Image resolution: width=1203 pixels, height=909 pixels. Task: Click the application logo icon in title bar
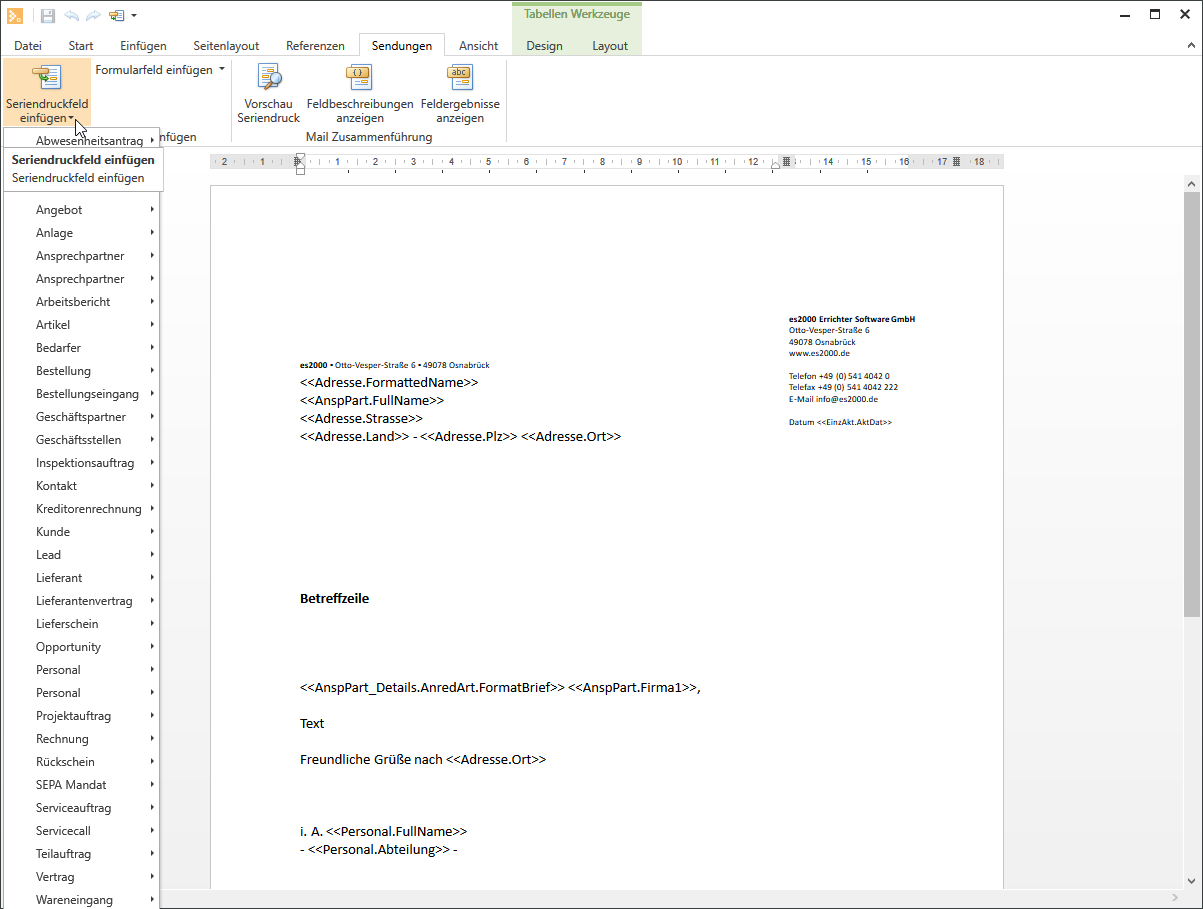(x=16, y=16)
